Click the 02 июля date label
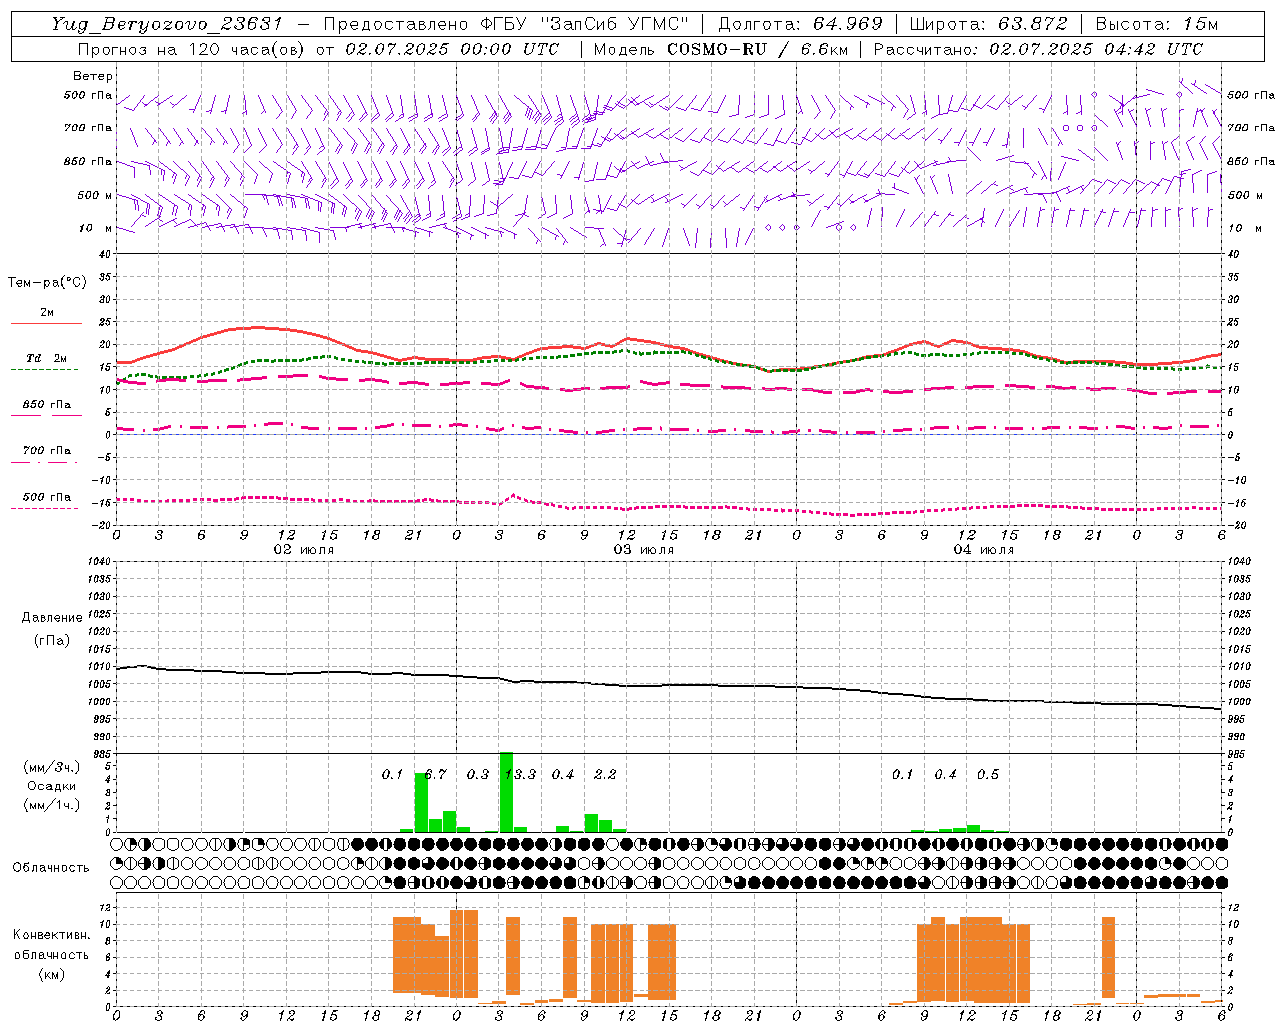The width and height of the screenshot is (1280, 1024). tap(304, 549)
